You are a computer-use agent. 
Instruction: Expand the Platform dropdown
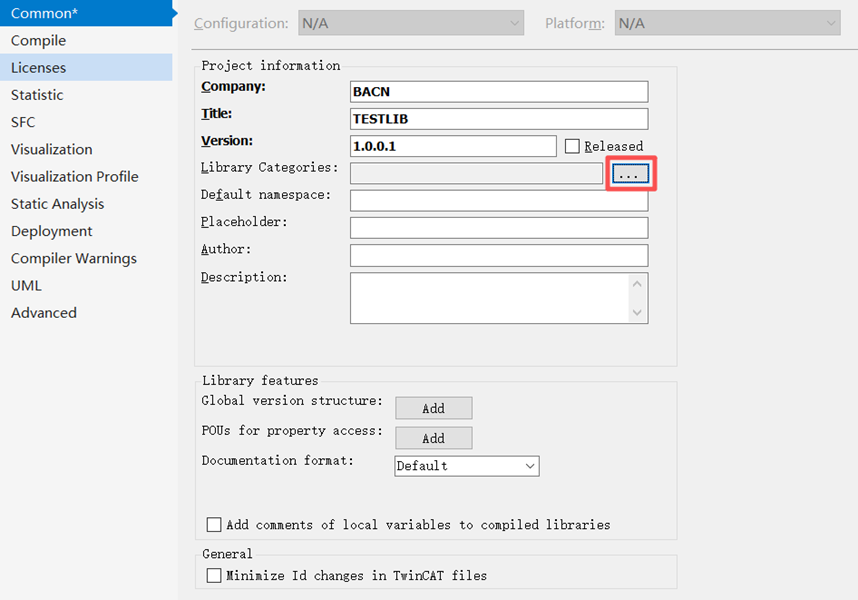[727, 23]
